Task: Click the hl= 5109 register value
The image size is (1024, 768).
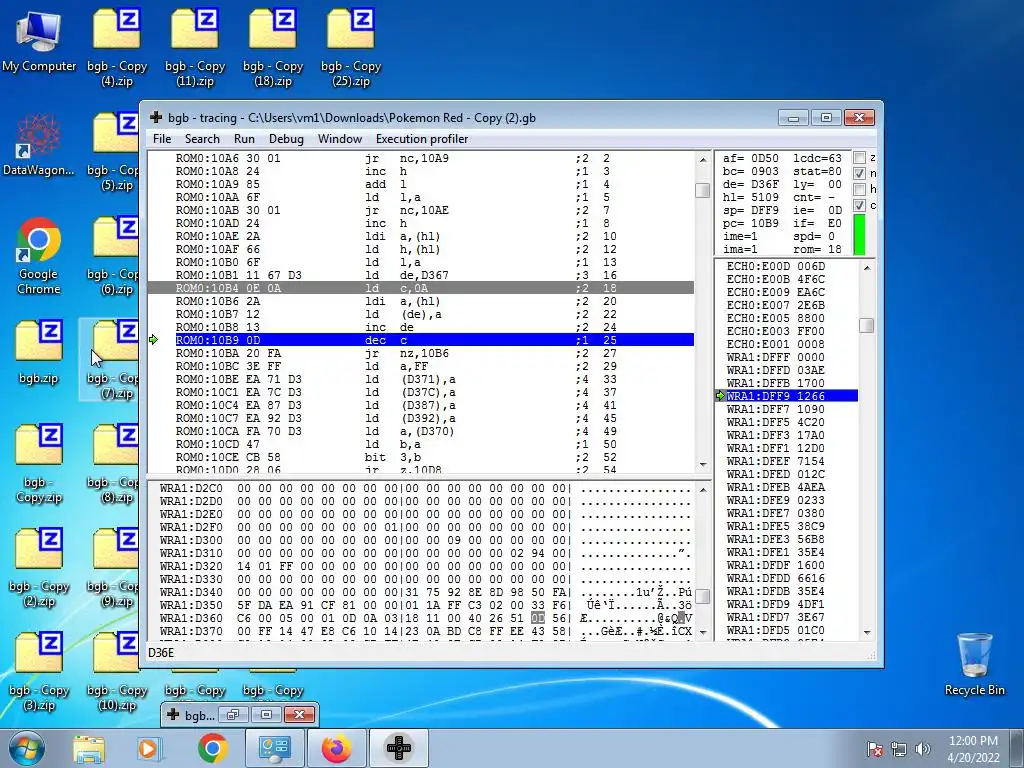Action: click(x=750, y=197)
